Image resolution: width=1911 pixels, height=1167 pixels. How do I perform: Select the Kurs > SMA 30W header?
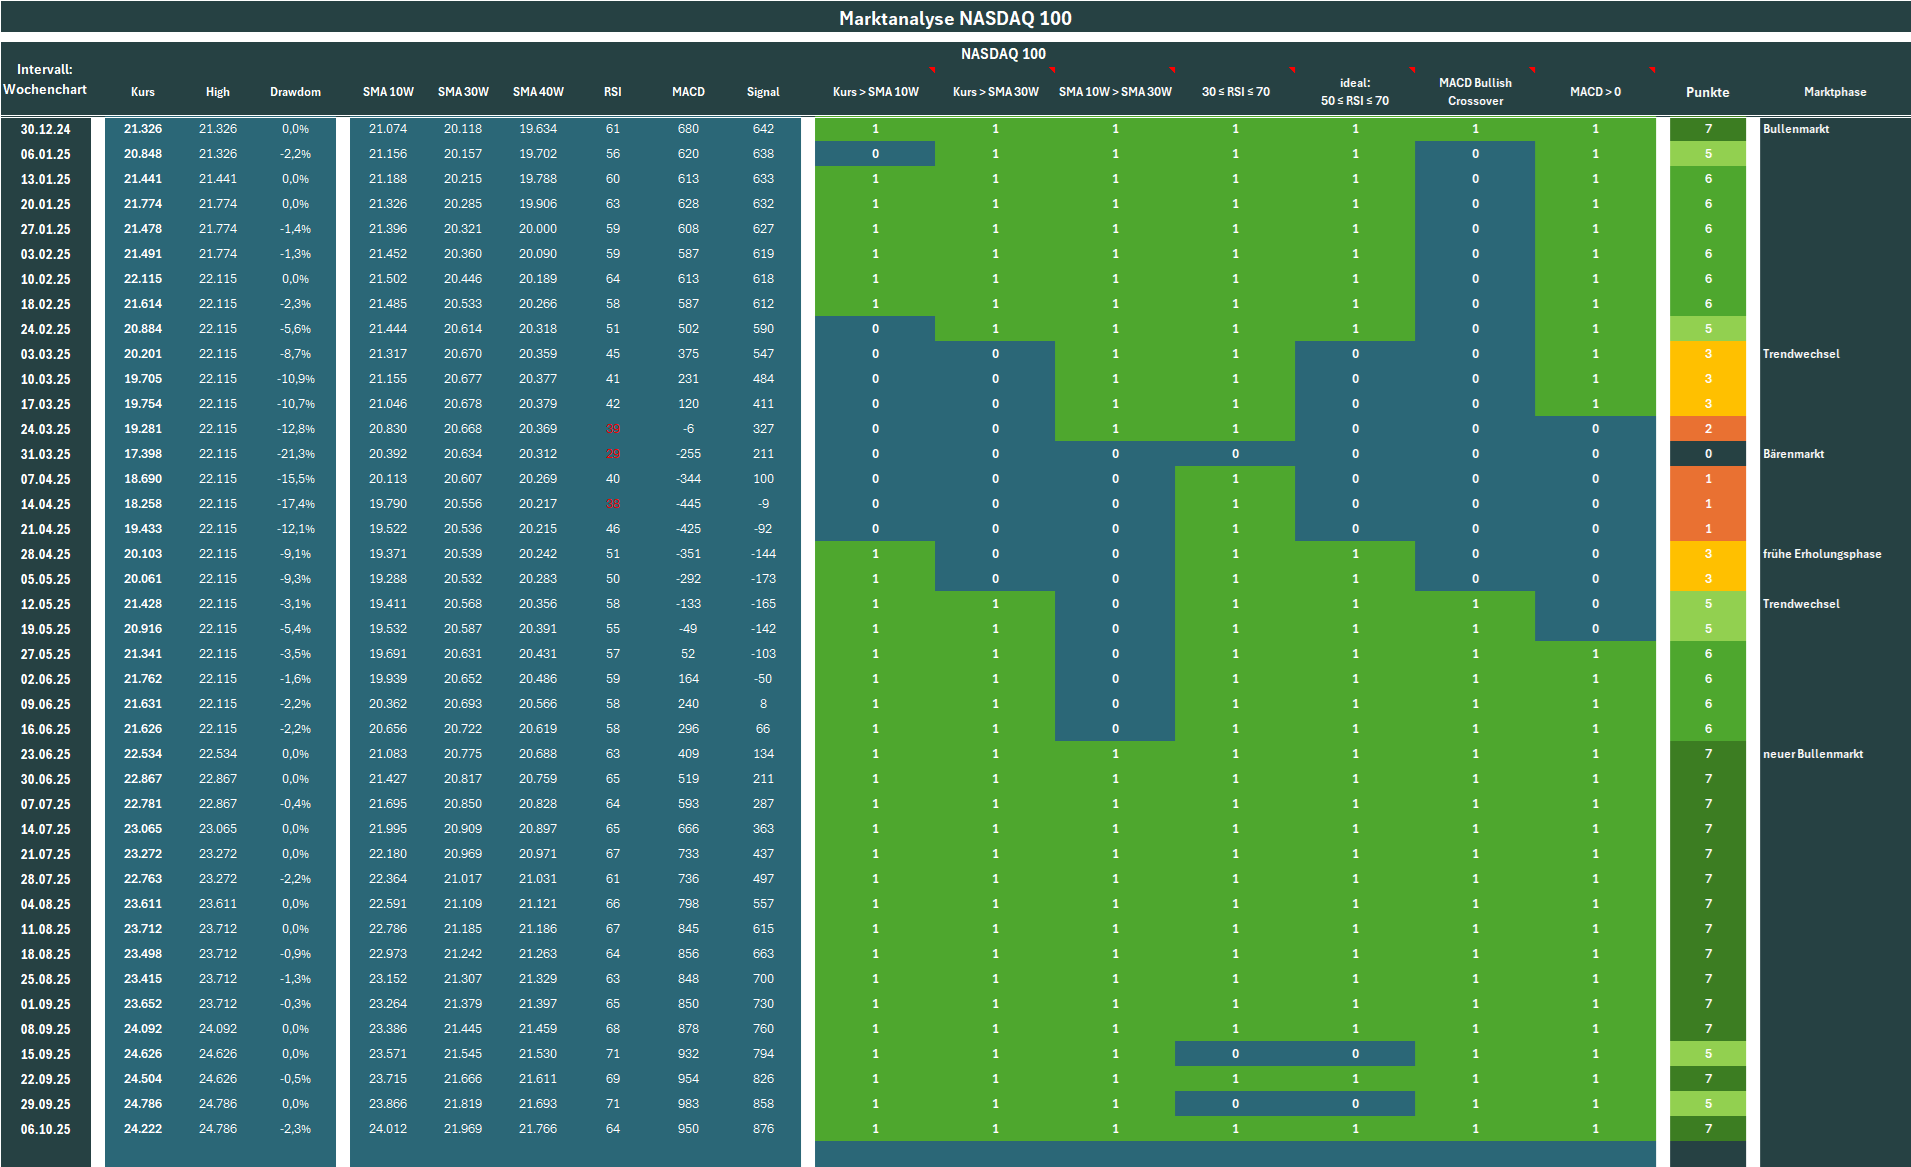point(995,92)
